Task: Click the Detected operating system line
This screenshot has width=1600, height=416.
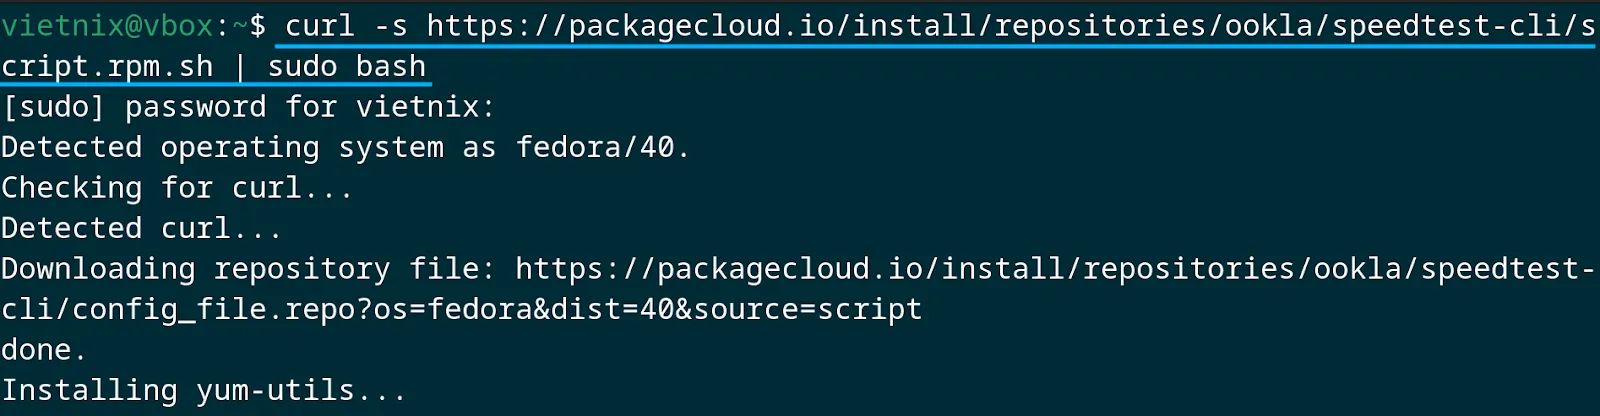Action: (x=345, y=147)
